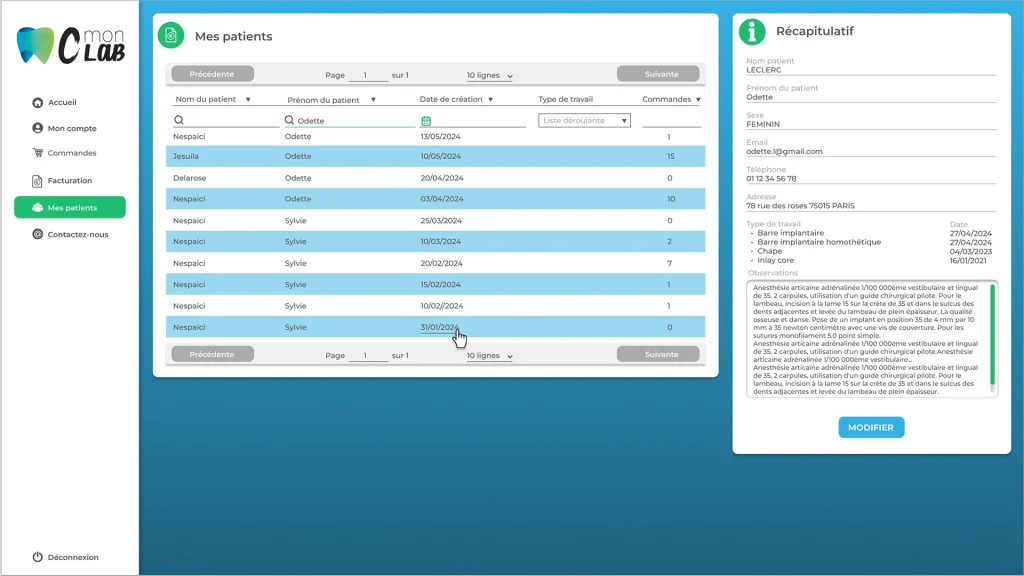
Task: Click email odette.l@gmail.com
Action: tap(784, 152)
